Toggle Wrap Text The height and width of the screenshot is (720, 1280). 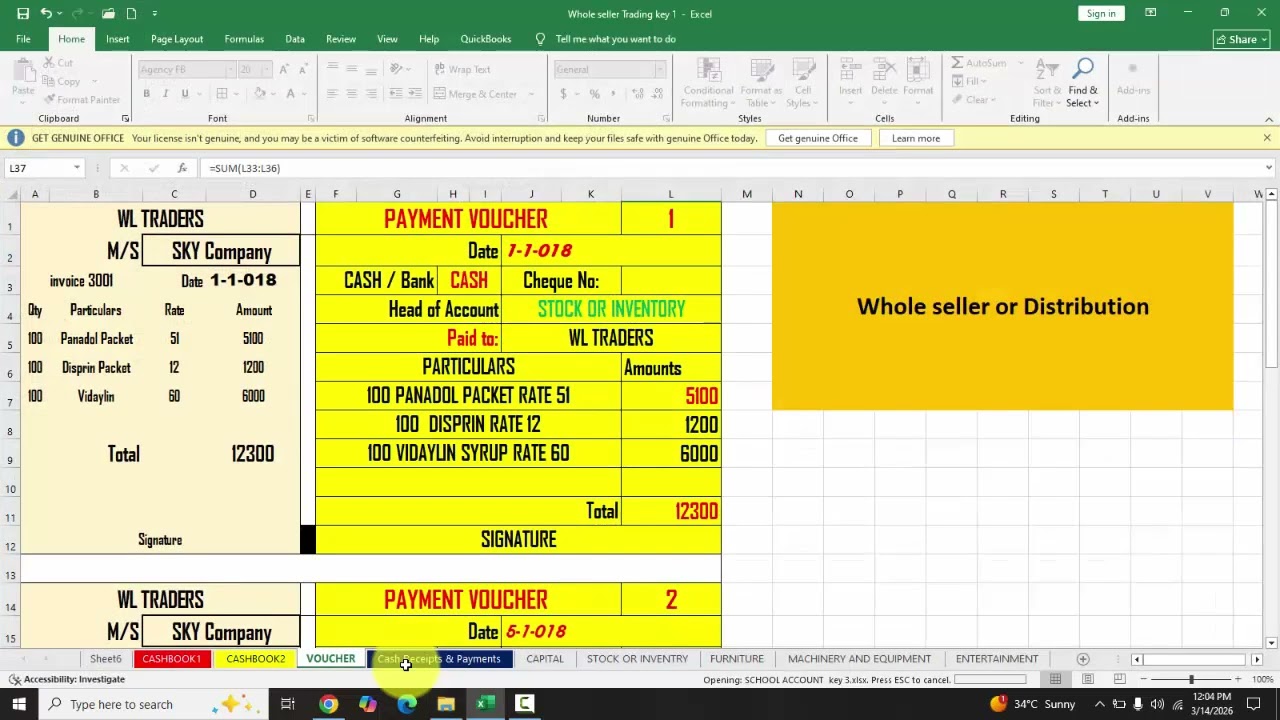tap(462, 70)
